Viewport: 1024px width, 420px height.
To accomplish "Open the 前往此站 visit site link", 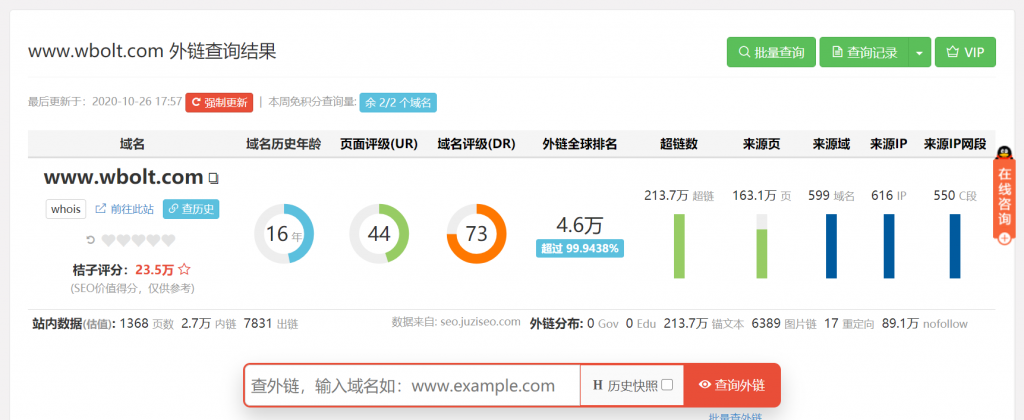I will (x=125, y=209).
